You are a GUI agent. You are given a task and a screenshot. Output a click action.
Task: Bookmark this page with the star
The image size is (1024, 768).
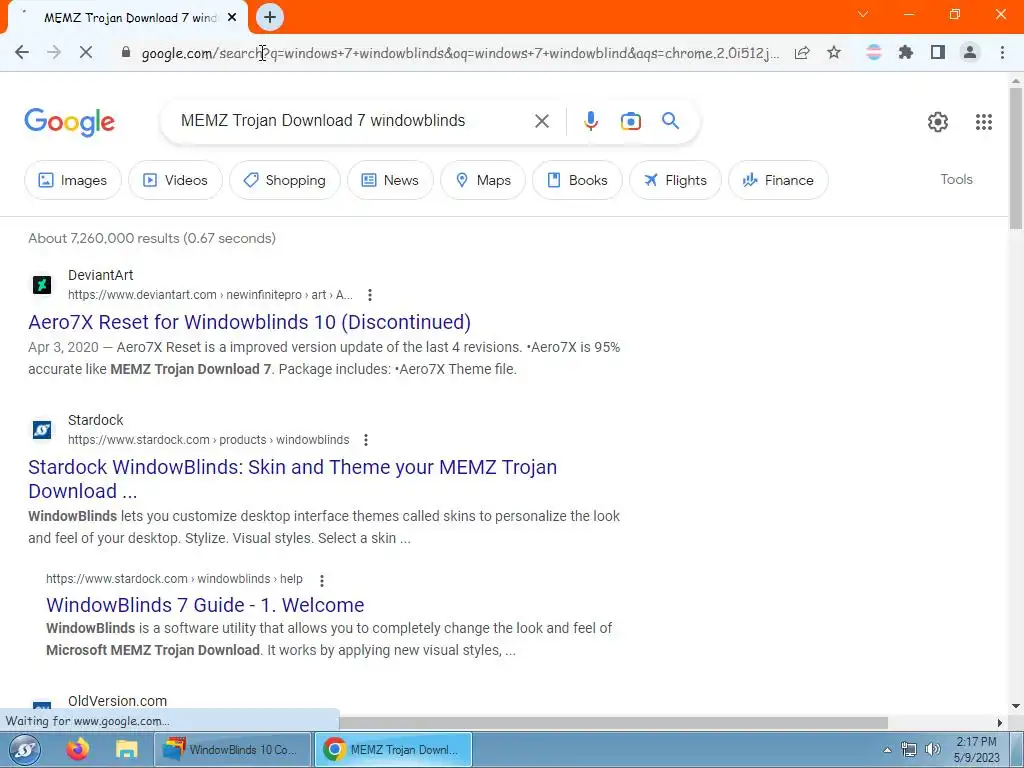pyautogui.click(x=834, y=52)
